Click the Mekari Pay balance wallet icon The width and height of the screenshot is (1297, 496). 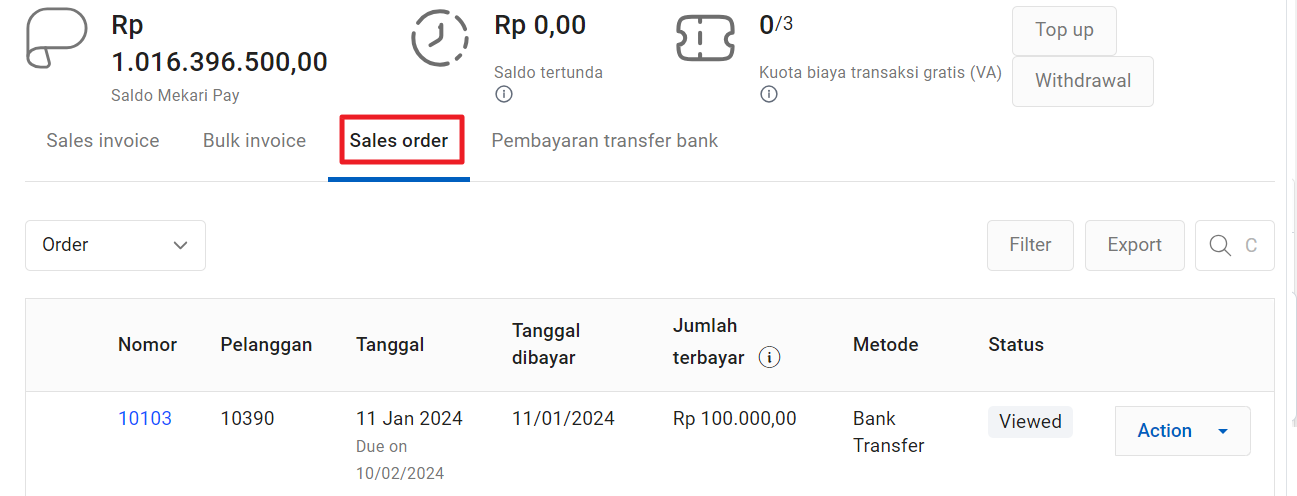pyautogui.click(x=56, y=39)
